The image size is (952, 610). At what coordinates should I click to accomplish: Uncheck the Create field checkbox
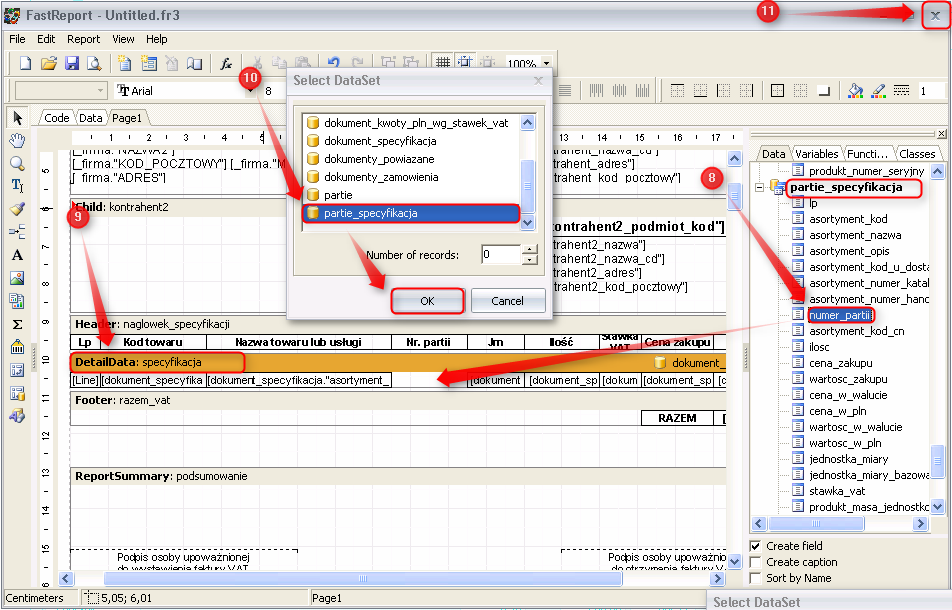coord(756,546)
